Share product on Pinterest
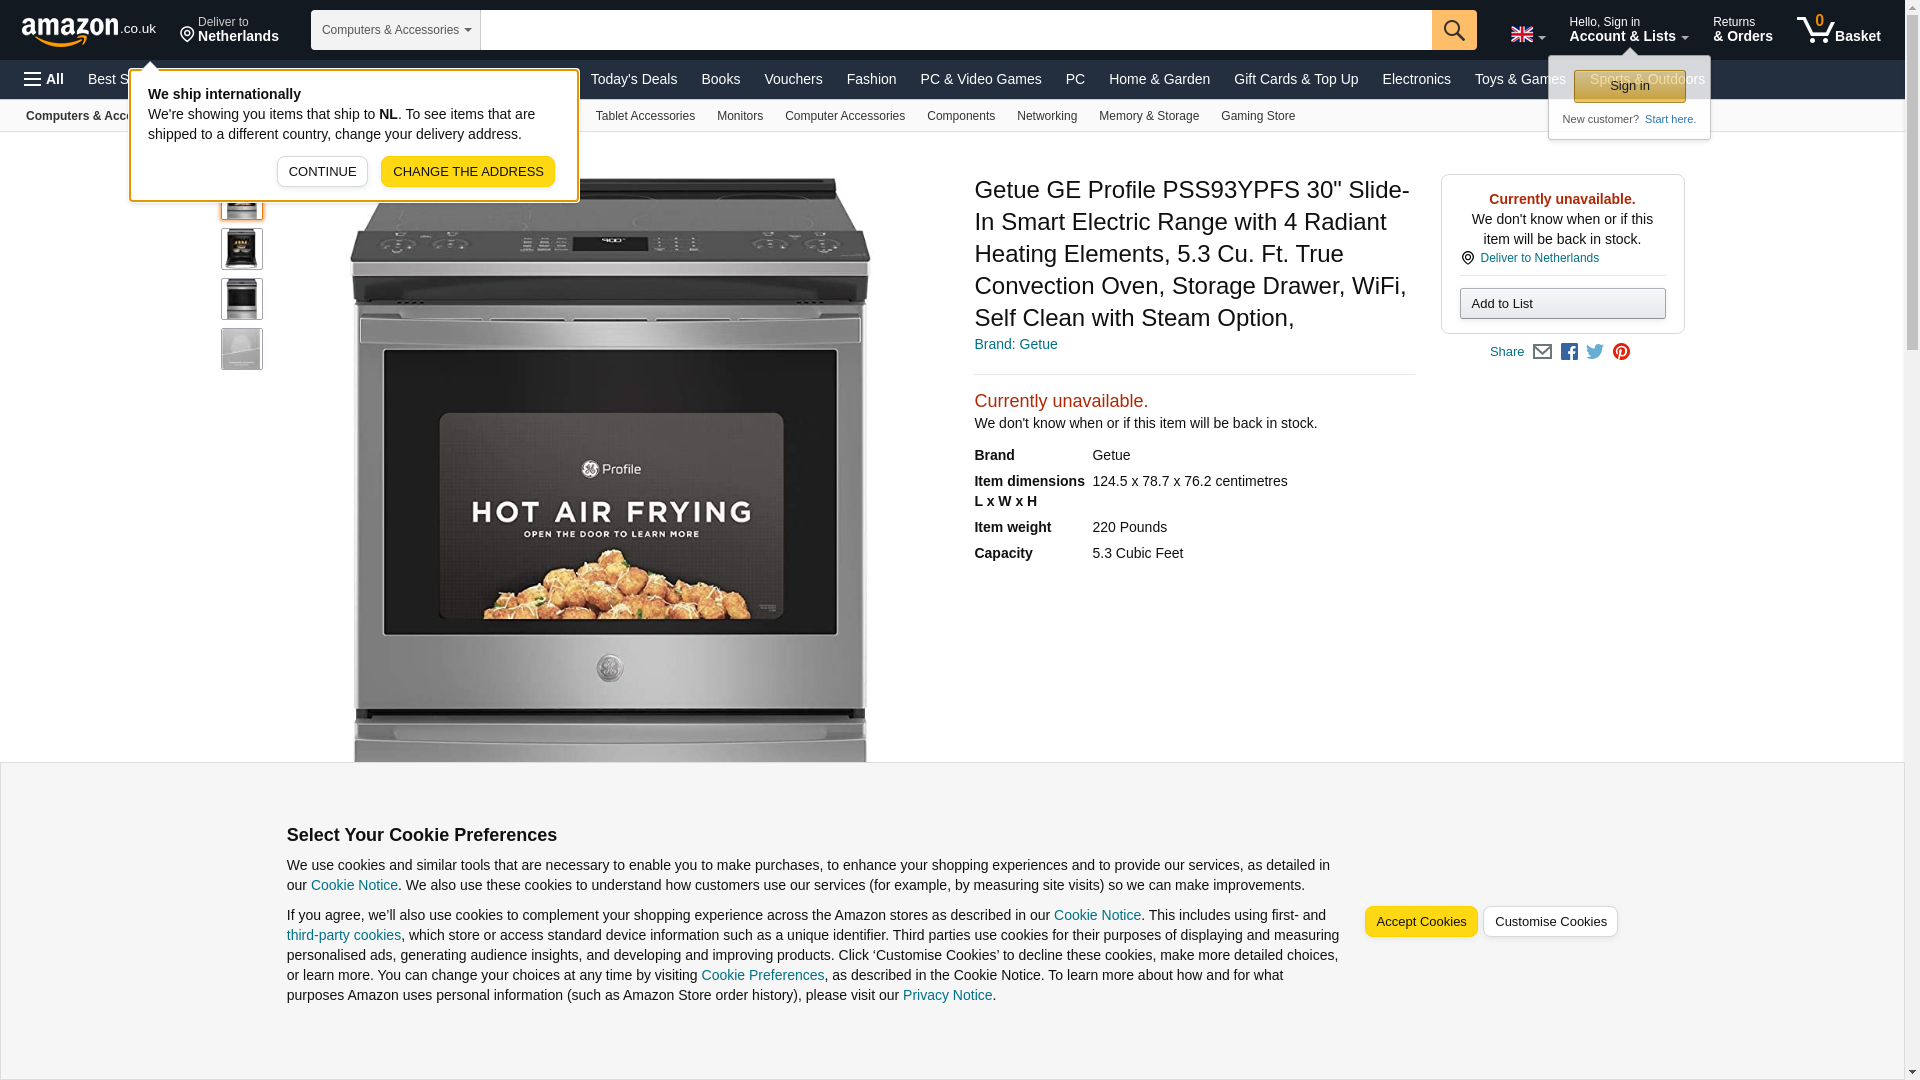The width and height of the screenshot is (1920, 1080). click(1620, 352)
